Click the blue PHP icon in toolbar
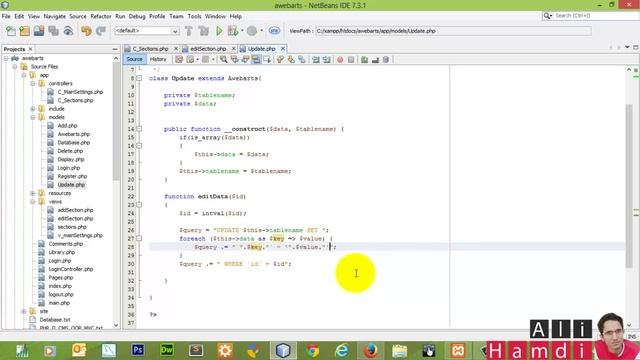The width and height of the screenshot is (640, 360). point(274,31)
